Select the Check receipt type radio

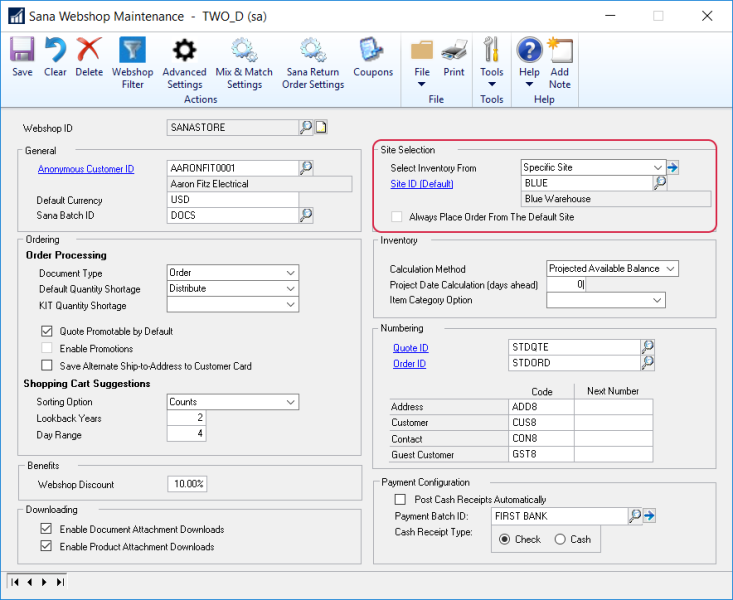504,539
